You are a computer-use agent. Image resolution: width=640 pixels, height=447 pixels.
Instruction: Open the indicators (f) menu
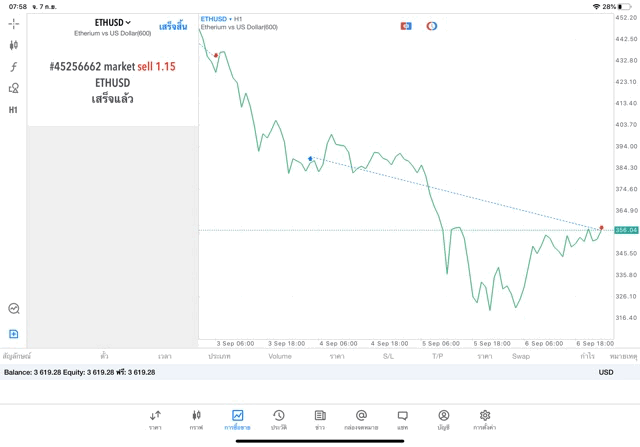coord(14,67)
